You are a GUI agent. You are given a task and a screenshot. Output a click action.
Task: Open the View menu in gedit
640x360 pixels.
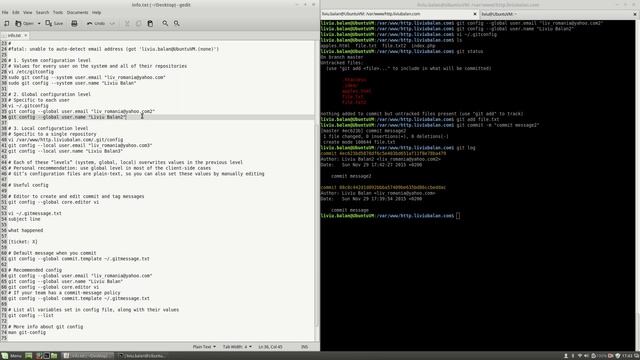click(27, 13)
